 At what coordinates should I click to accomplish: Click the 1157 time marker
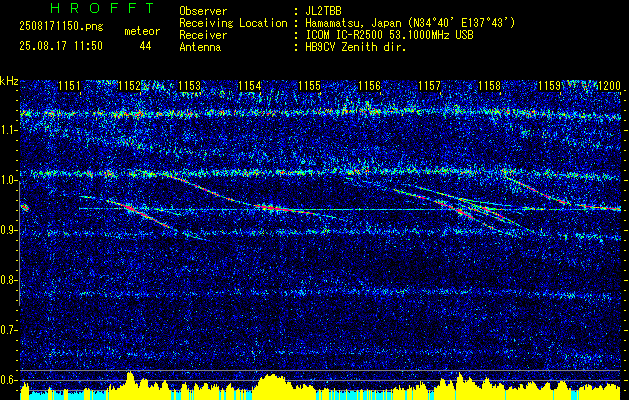click(x=429, y=86)
